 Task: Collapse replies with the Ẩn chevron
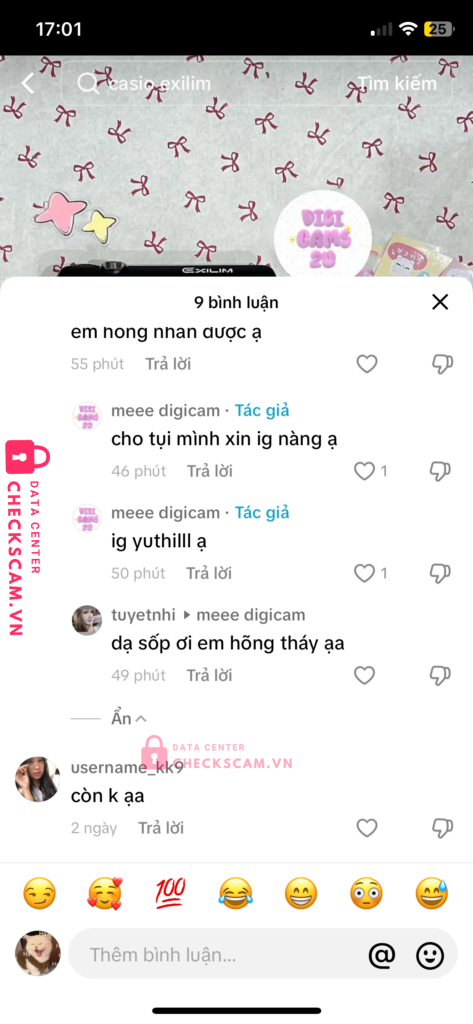point(129,718)
